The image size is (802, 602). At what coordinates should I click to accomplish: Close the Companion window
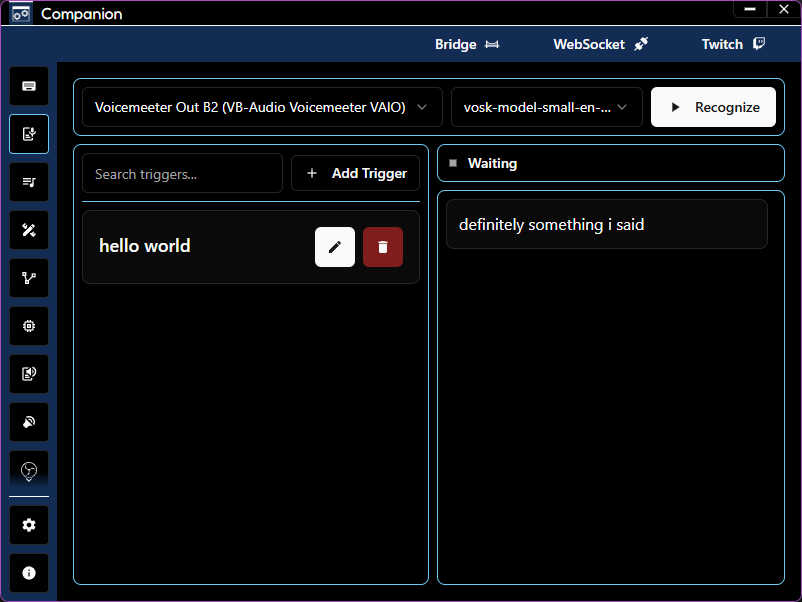pyautogui.click(x=783, y=9)
